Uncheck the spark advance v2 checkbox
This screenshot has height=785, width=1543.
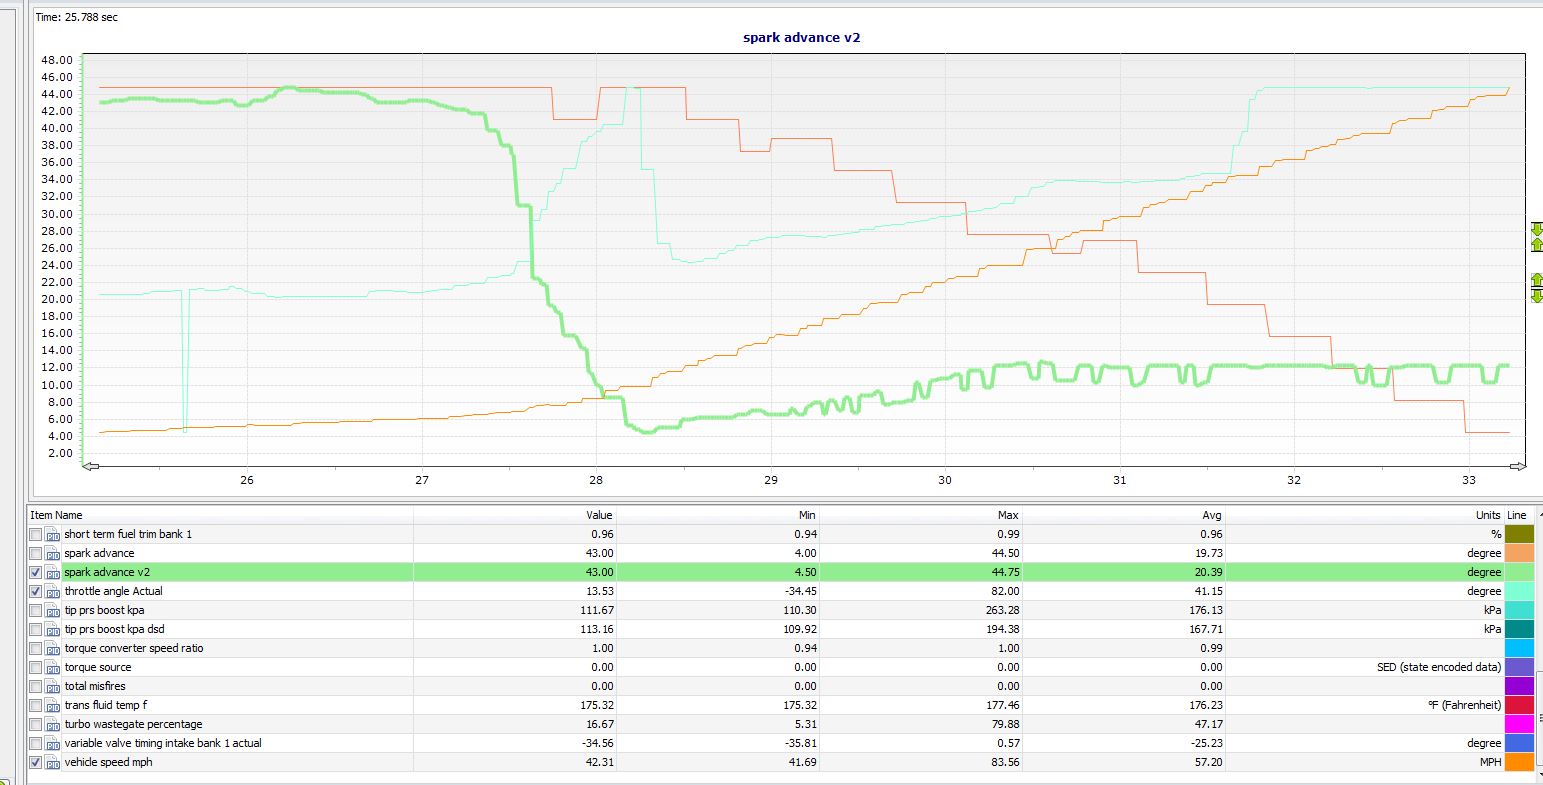[36, 572]
